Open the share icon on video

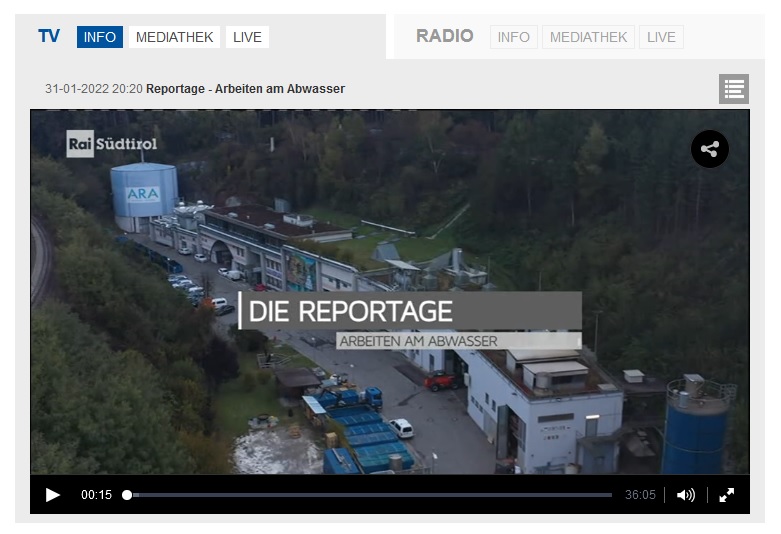coord(709,150)
